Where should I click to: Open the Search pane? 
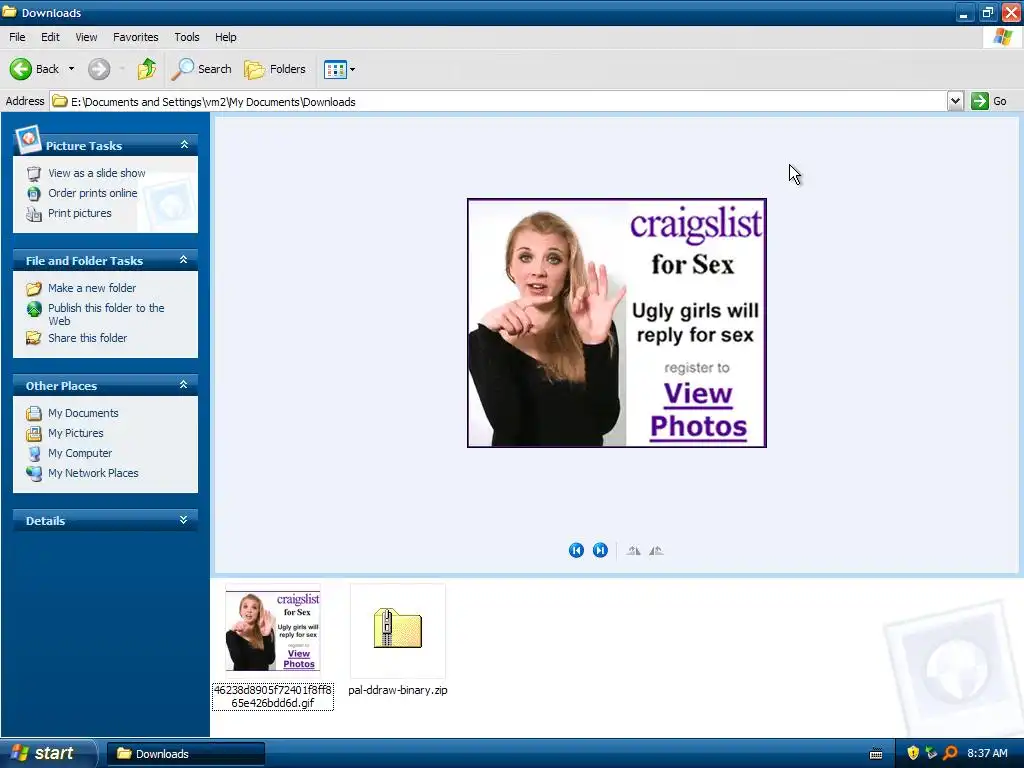201,69
